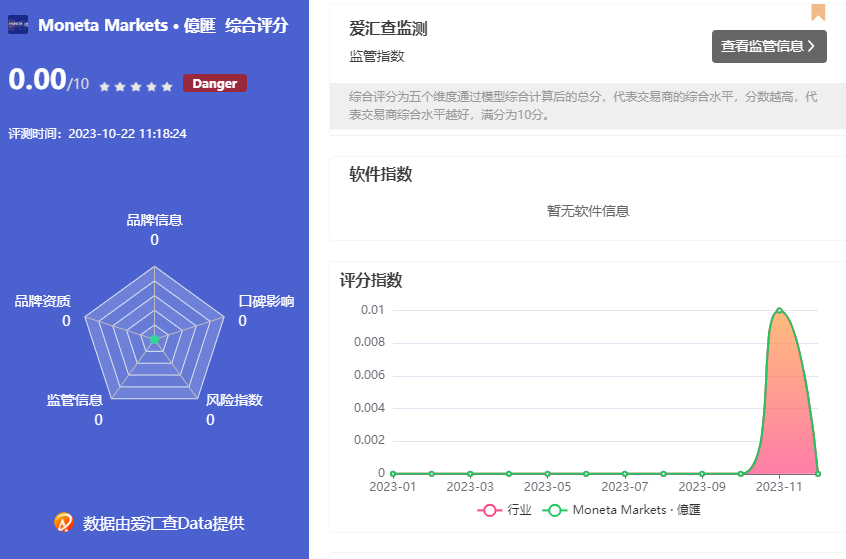Screen dimensions: 846x559
Task: Click 数据由爱汇查Data提供 text
Action: point(163,523)
